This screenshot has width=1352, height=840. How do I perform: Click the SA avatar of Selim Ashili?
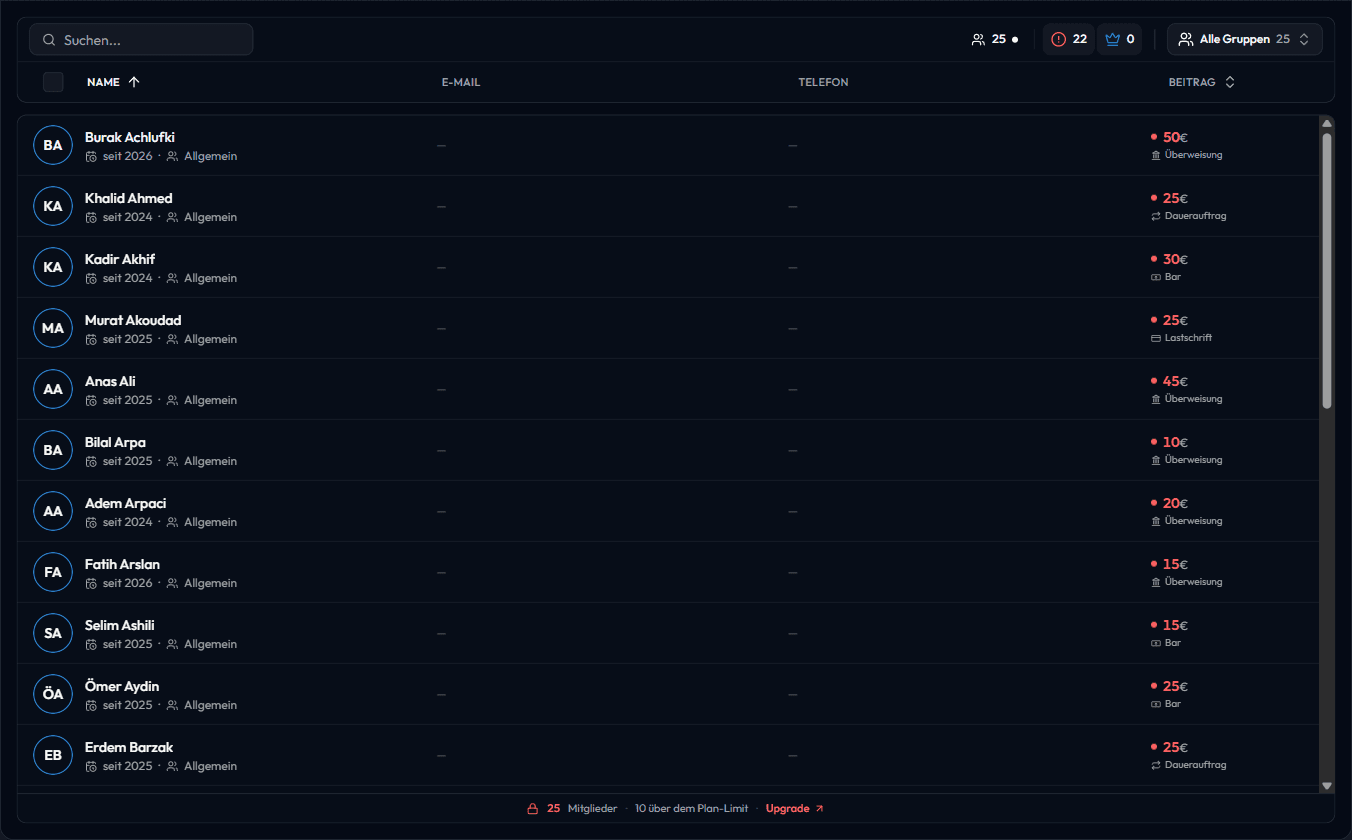(53, 633)
